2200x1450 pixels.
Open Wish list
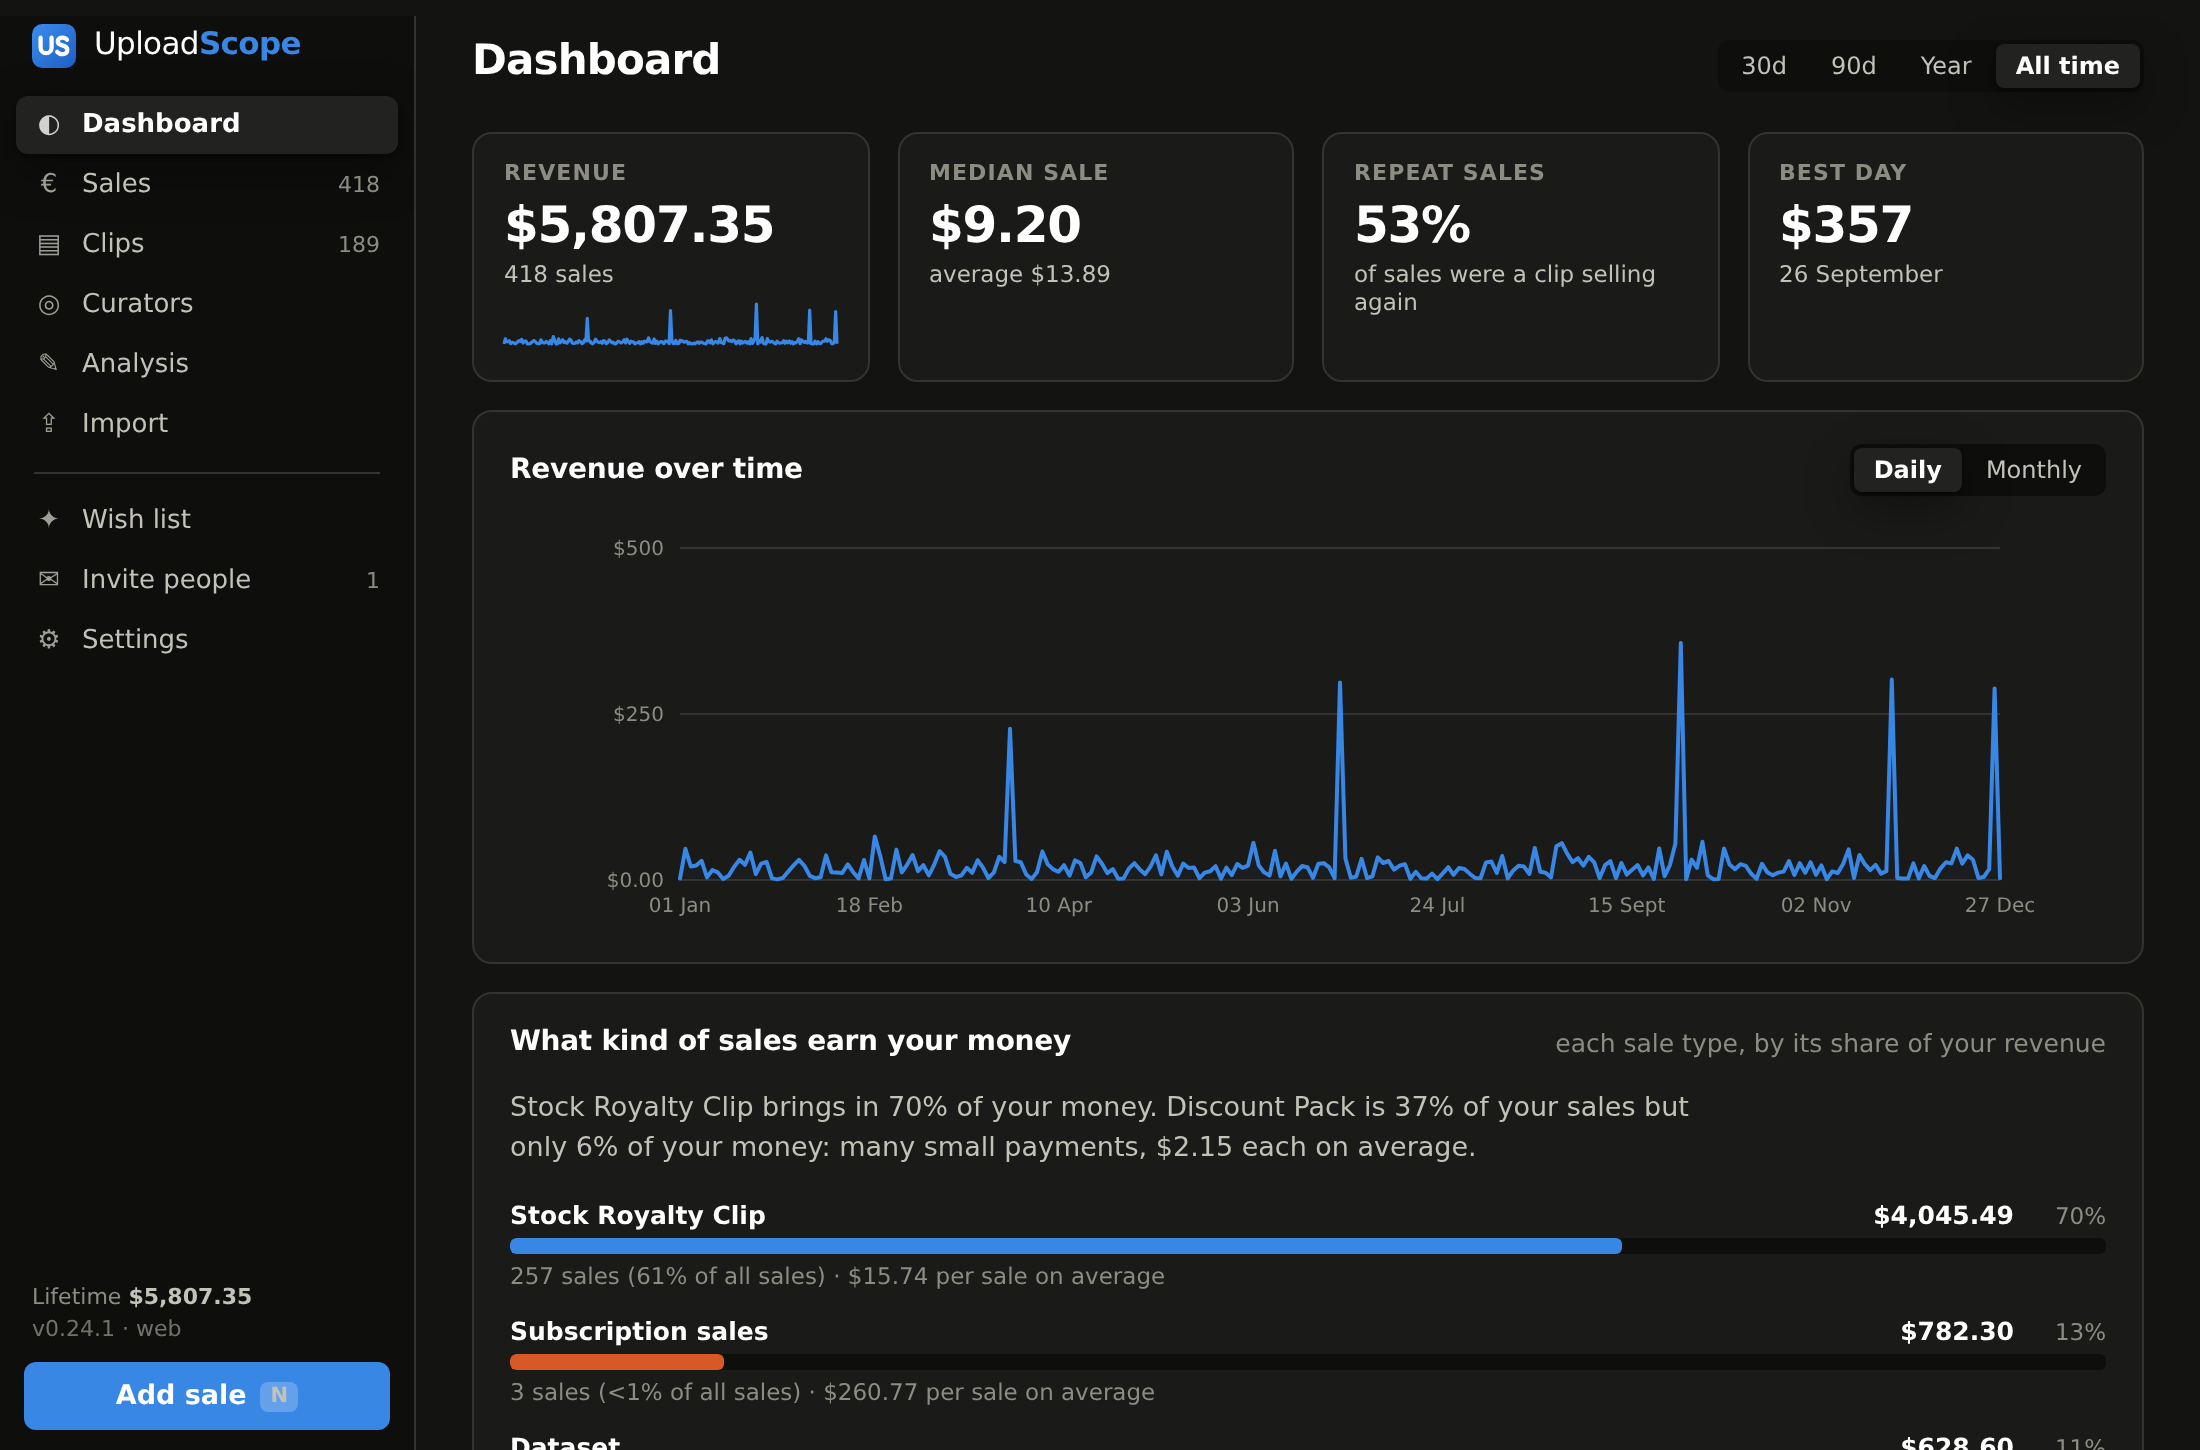(207, 520)
